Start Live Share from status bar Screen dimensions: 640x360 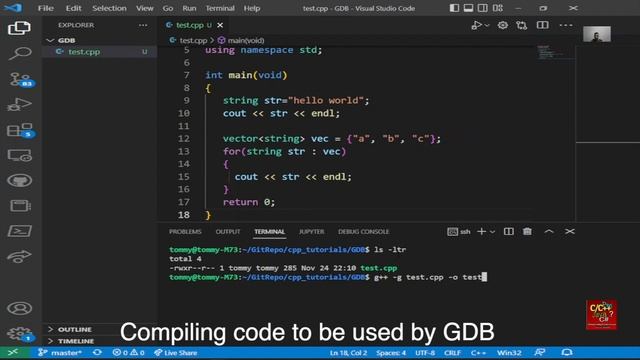click(x=176, y=353)
